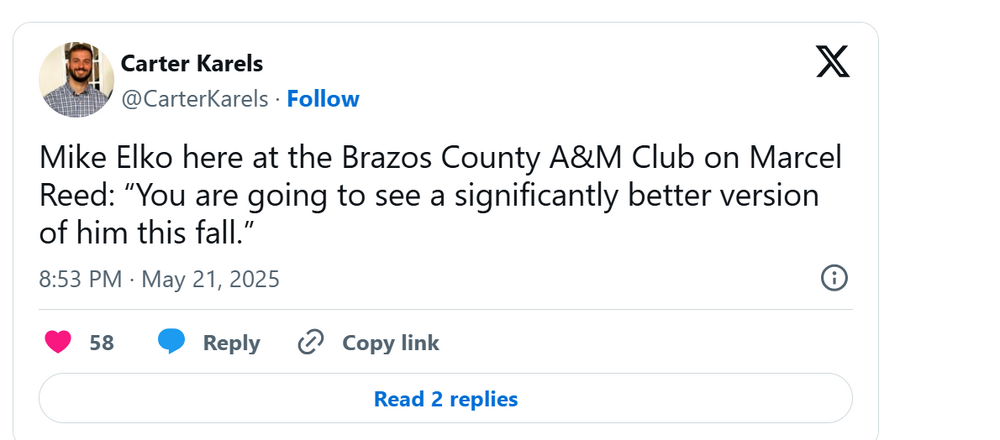Viewport: 1000px width, 440px height.
Task: Click the circled info icon
Action: [833, 278]
